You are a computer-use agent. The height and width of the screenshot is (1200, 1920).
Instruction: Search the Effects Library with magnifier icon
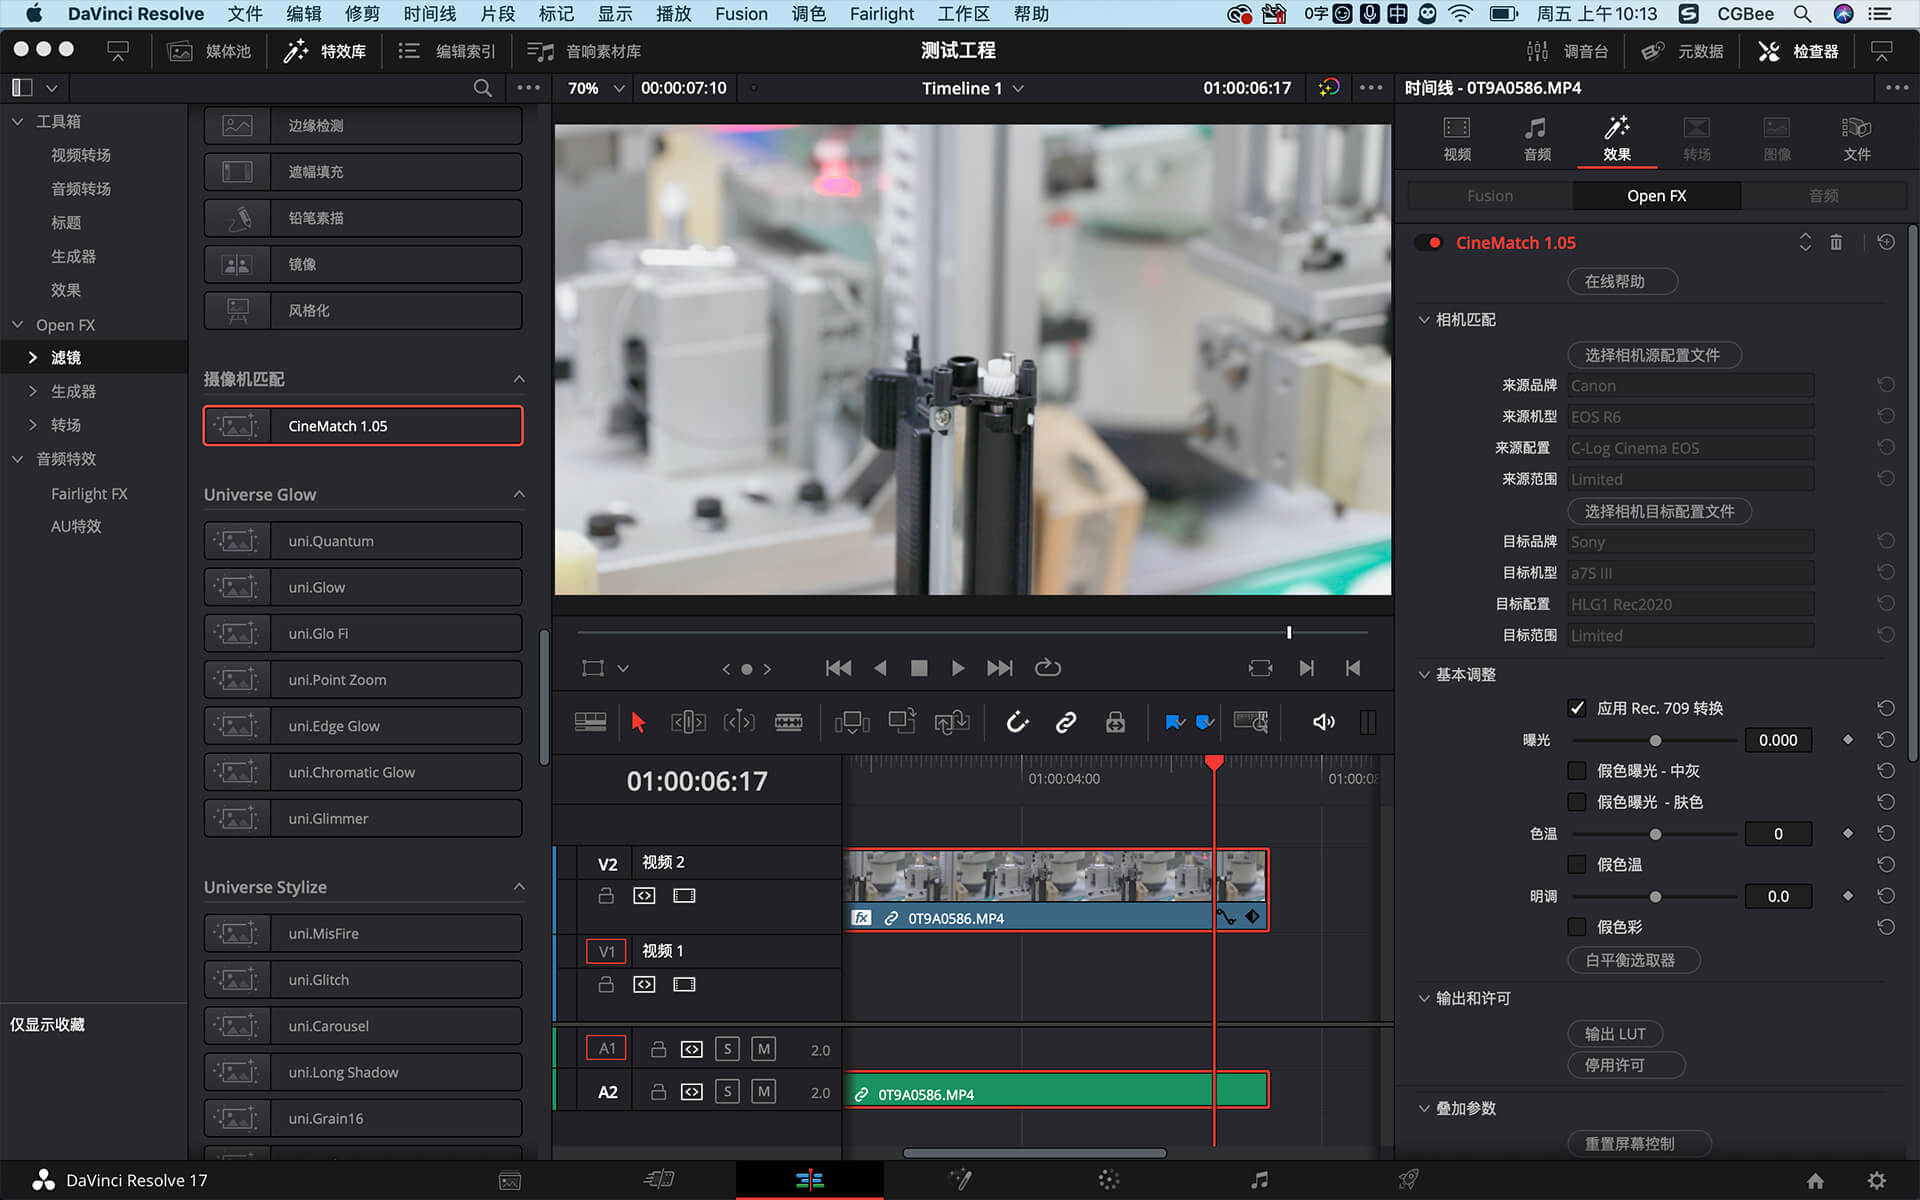pos(482,88)
